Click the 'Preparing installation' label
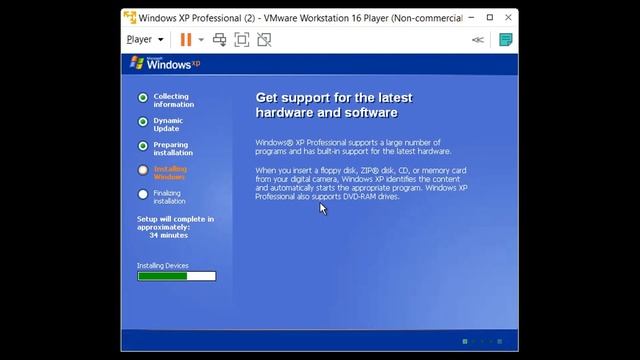This screenshot has width=640, height=360. [x=173, y=149]
